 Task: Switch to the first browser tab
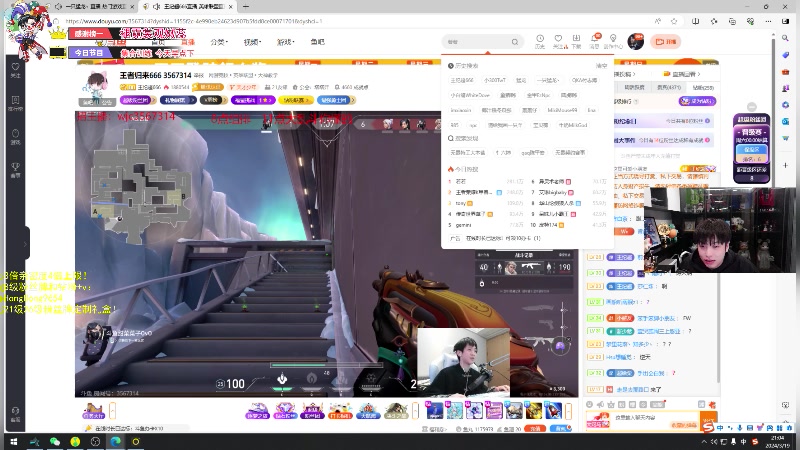pos(94,7)
